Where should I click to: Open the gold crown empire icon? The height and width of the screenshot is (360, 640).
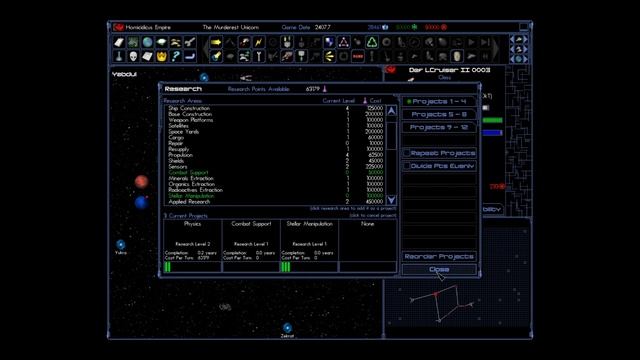click(162, 56)
